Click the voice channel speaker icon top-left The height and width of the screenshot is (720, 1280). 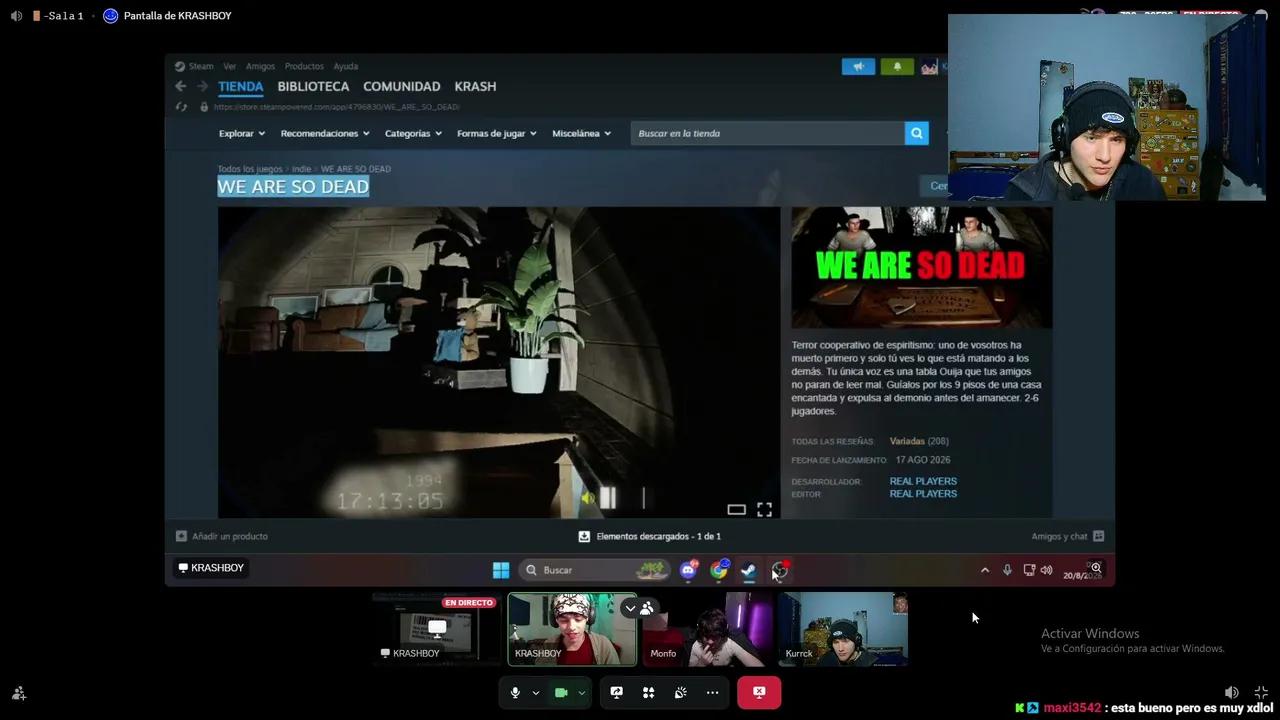[x=16, y=16]
